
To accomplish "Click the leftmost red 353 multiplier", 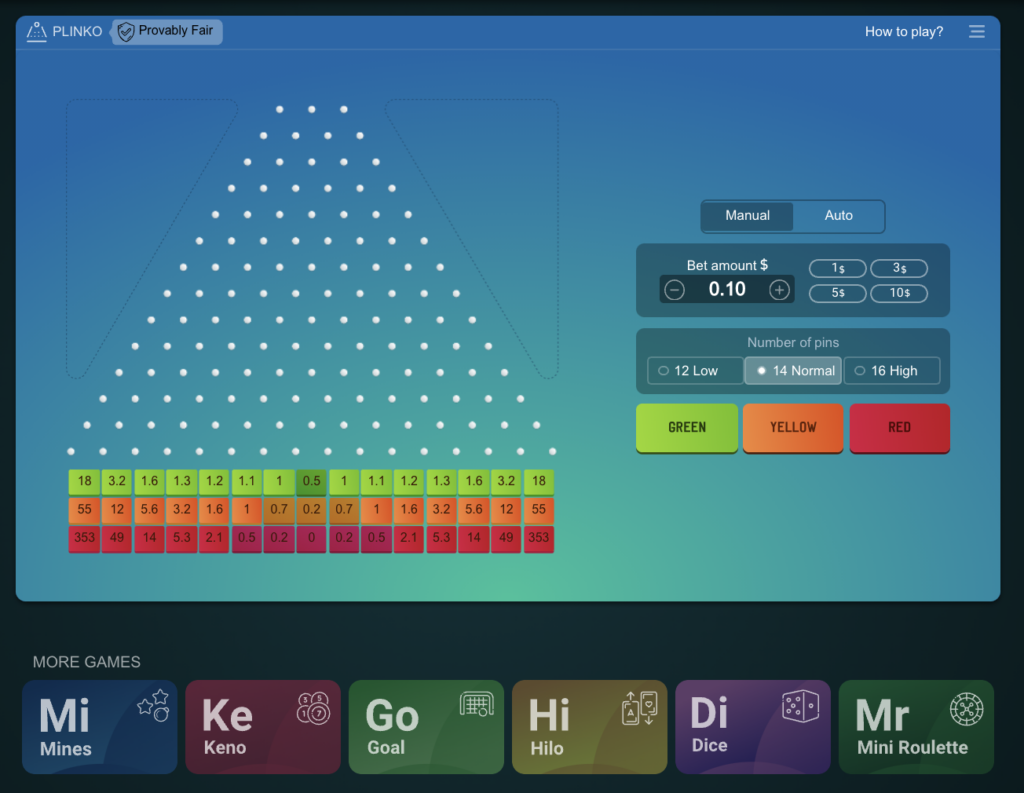I will (84, 538).
